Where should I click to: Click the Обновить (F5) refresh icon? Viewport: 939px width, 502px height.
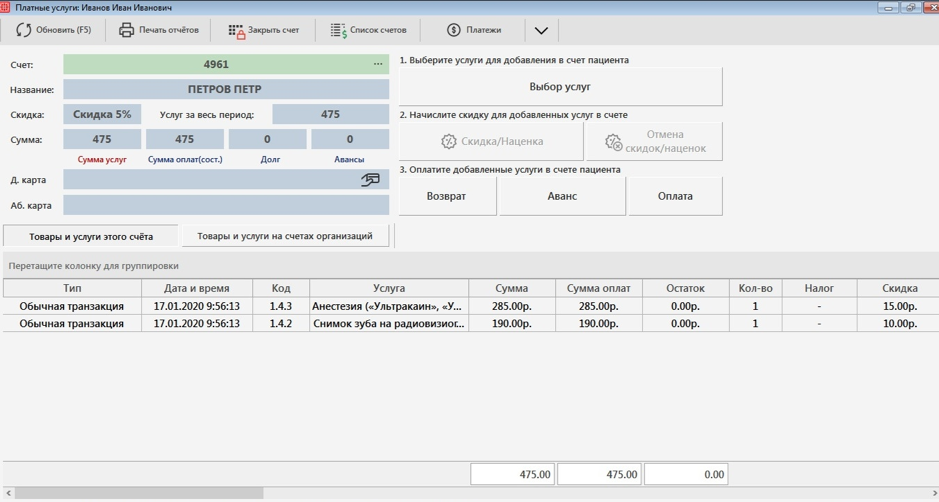click(23, 30)
